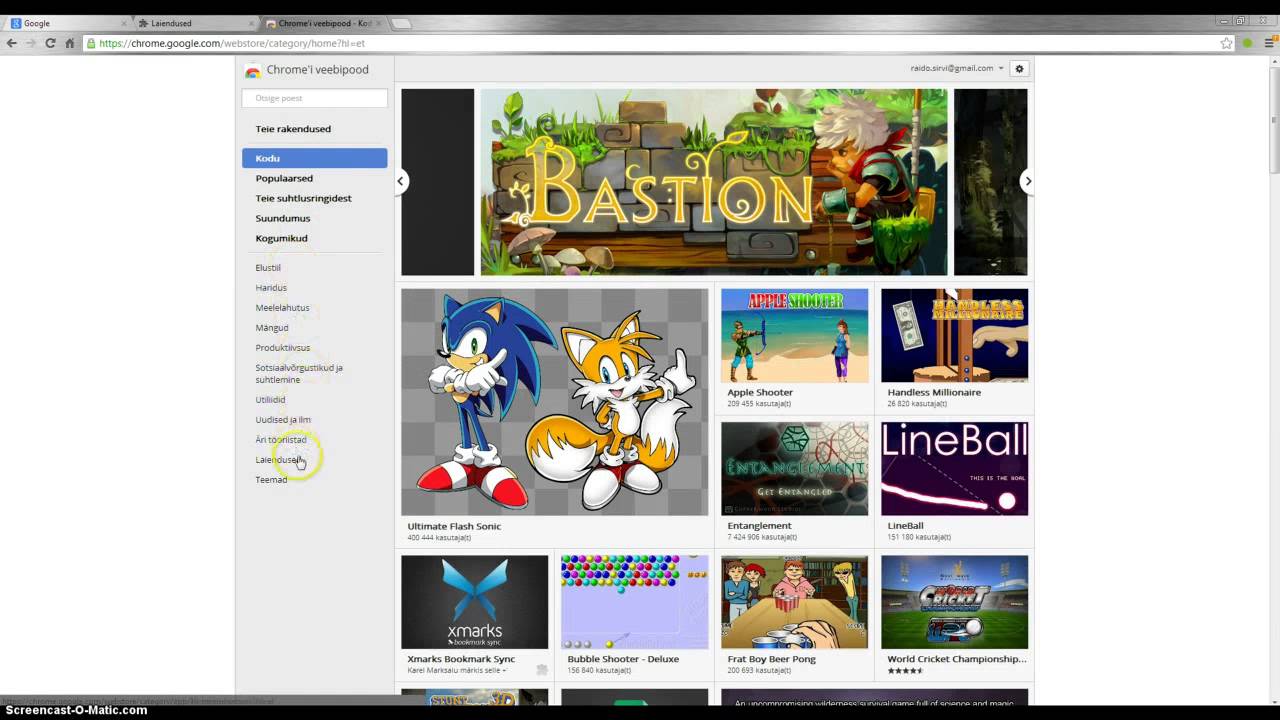Open the Xmarks Bookmark Sync thumbnail
The image size is (1280, 720).
pos(475,602)
